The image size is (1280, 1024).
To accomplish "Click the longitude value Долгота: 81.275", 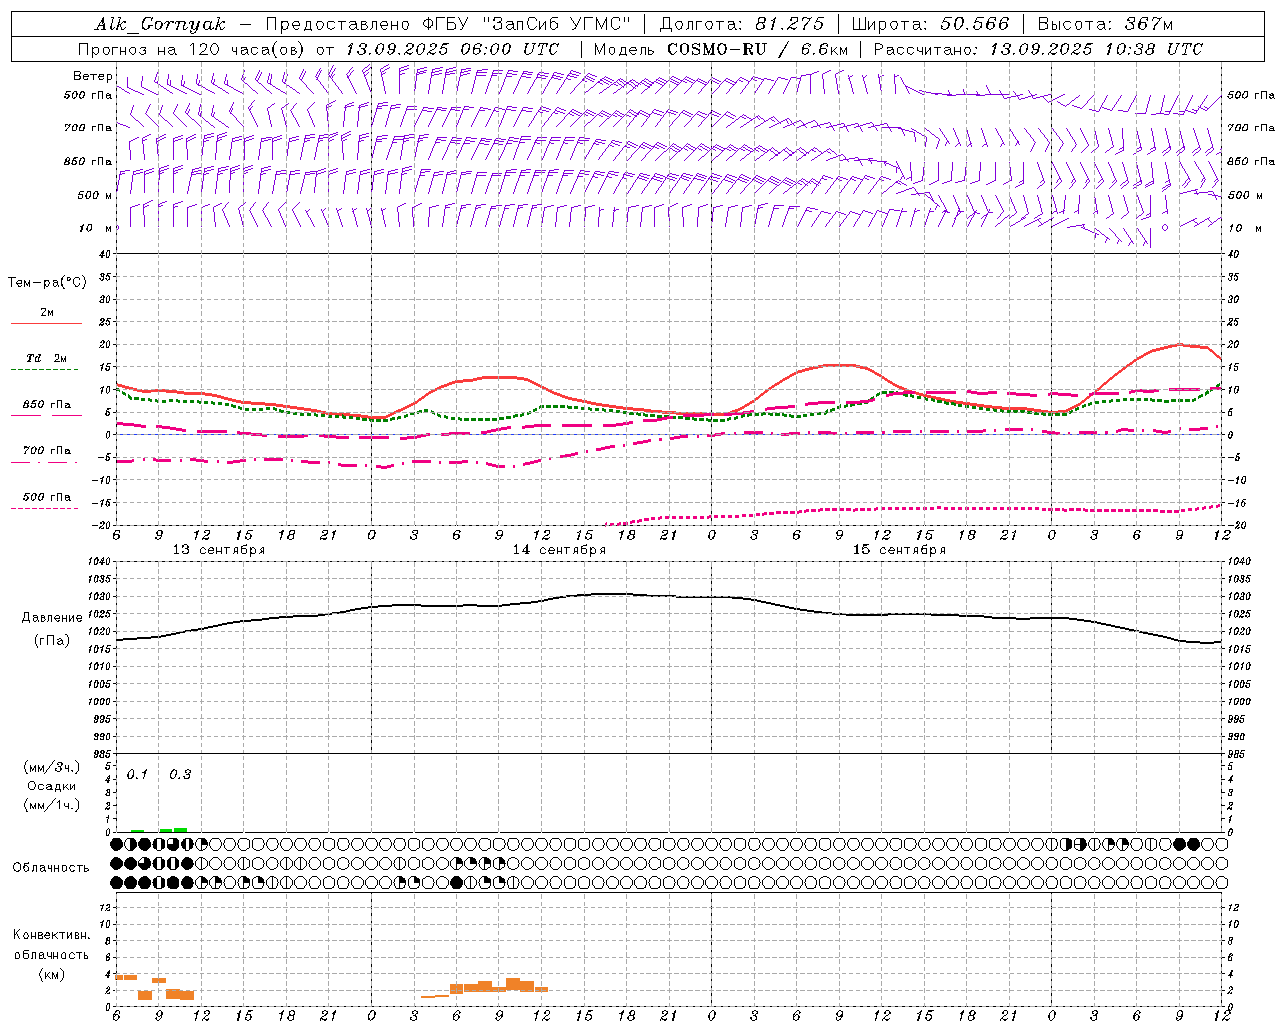I will coord(741,24).
